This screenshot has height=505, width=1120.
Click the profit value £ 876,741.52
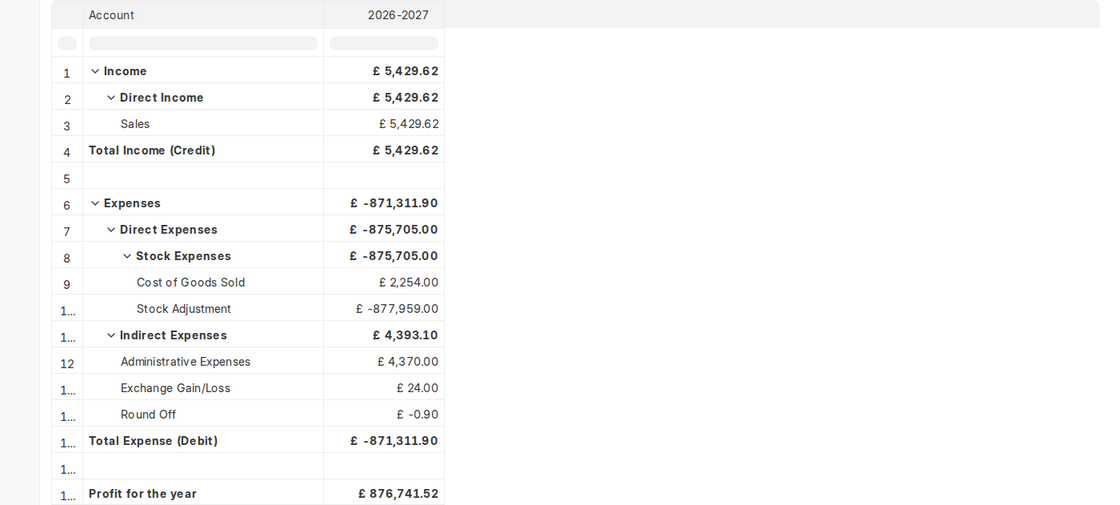pyautogui.click(x=399, y=494)
